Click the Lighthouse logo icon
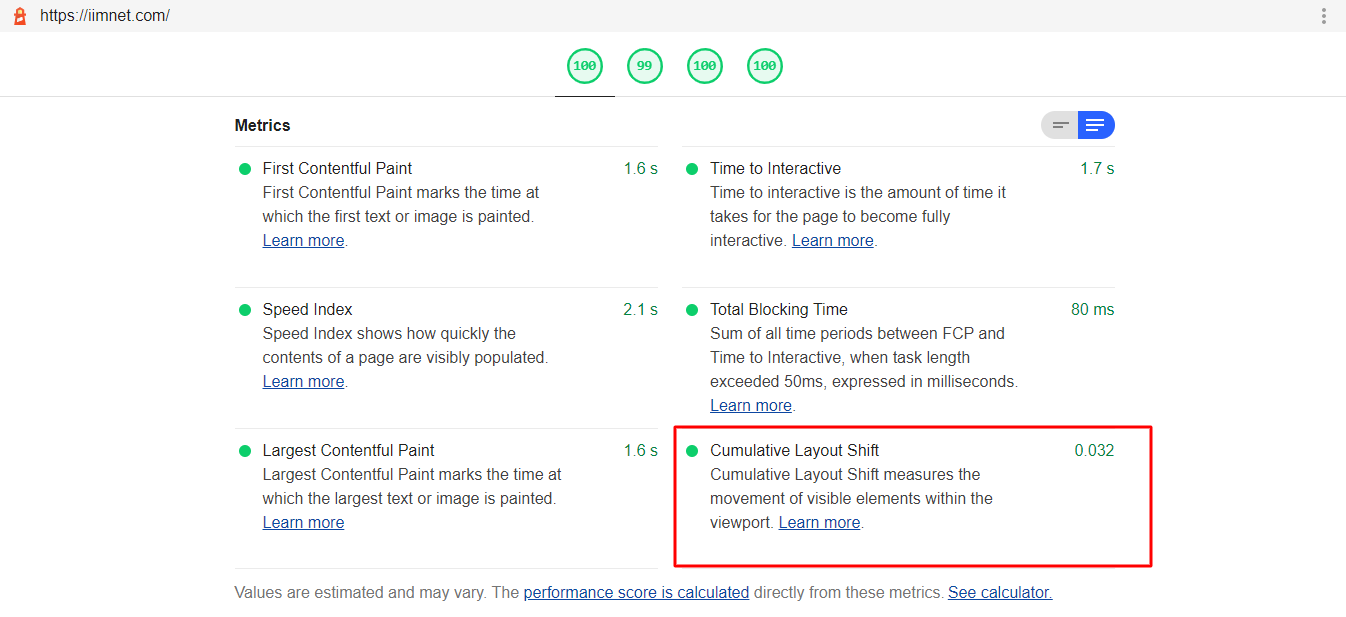The height and width of the screenshot is (617, 1346). coord(19,16)
